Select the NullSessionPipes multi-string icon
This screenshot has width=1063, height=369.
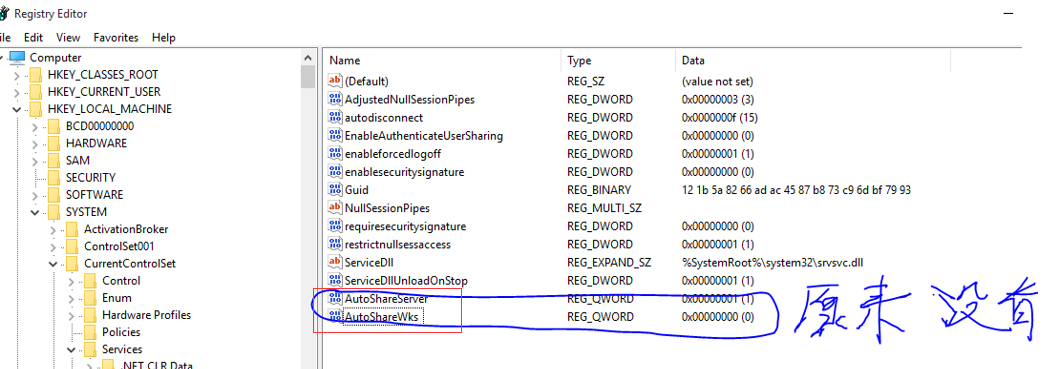pyautogui.click(x=335, y=208)
